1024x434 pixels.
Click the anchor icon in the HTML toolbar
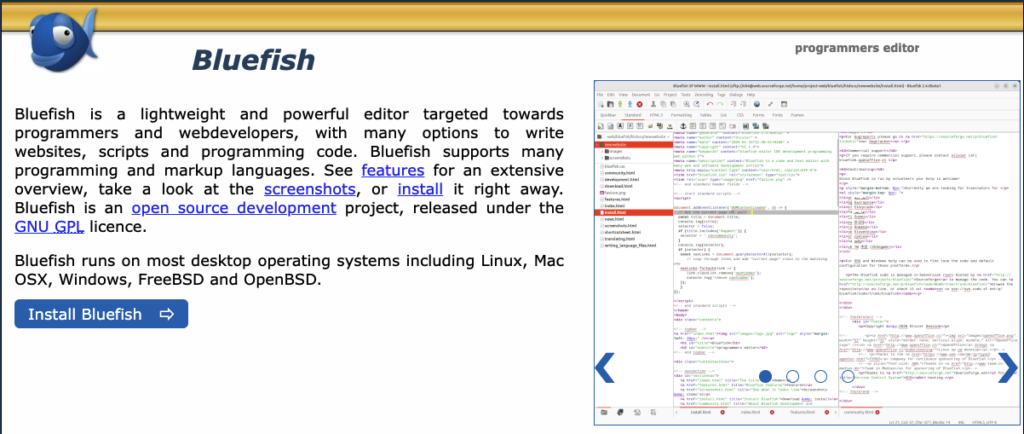coord(683,126)
